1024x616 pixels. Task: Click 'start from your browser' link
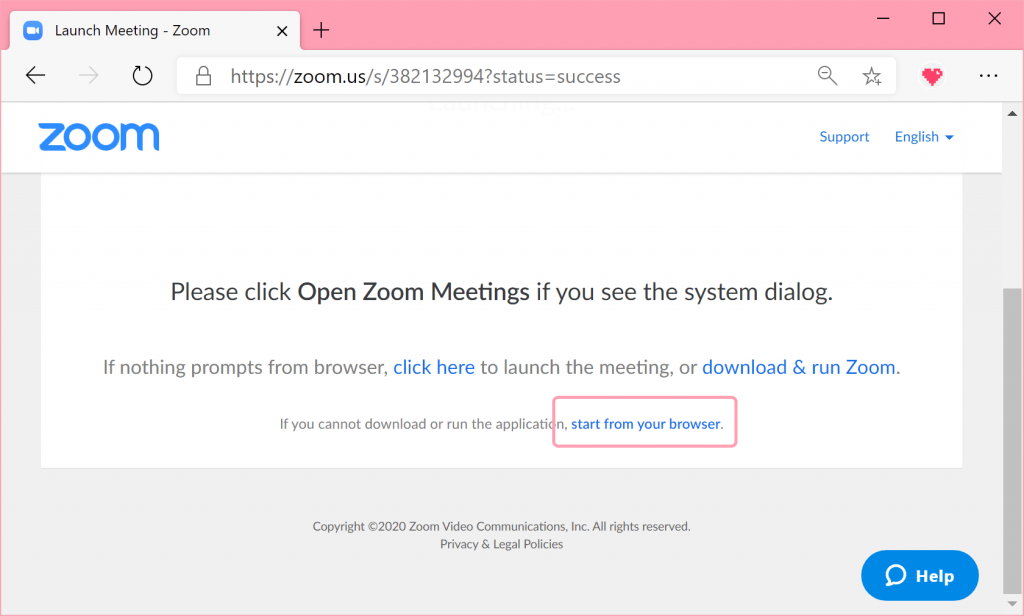[x=645, y=424]
